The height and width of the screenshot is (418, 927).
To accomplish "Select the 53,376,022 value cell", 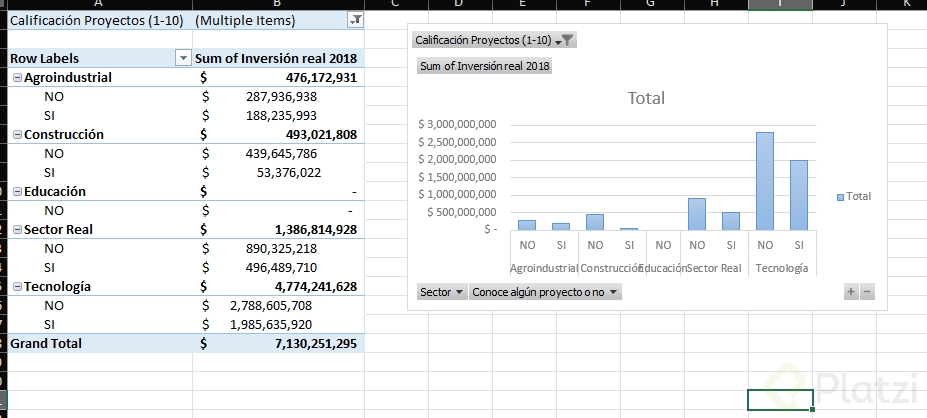I will pyautogui.click(x=278, y=173).
